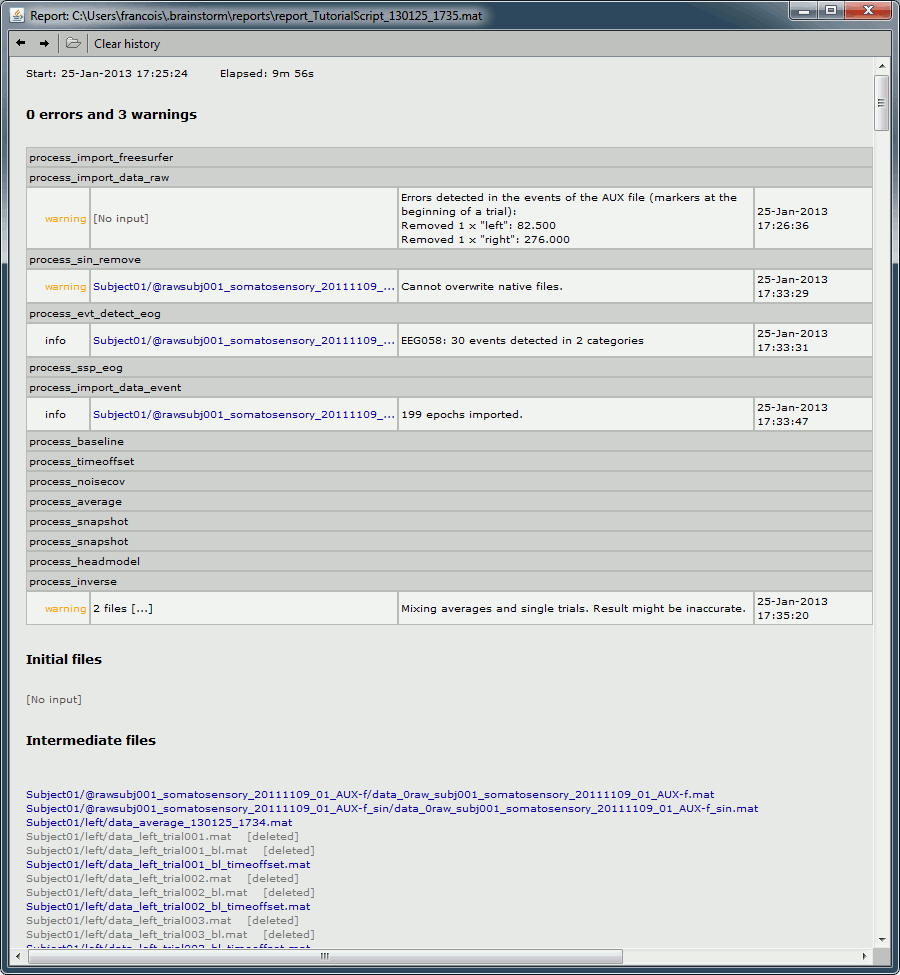The width and height of the screenshot is (900, 975).
Task: Open the Subject01 link in the '199 epochs imported' row
Action: [x=243, y=415]
